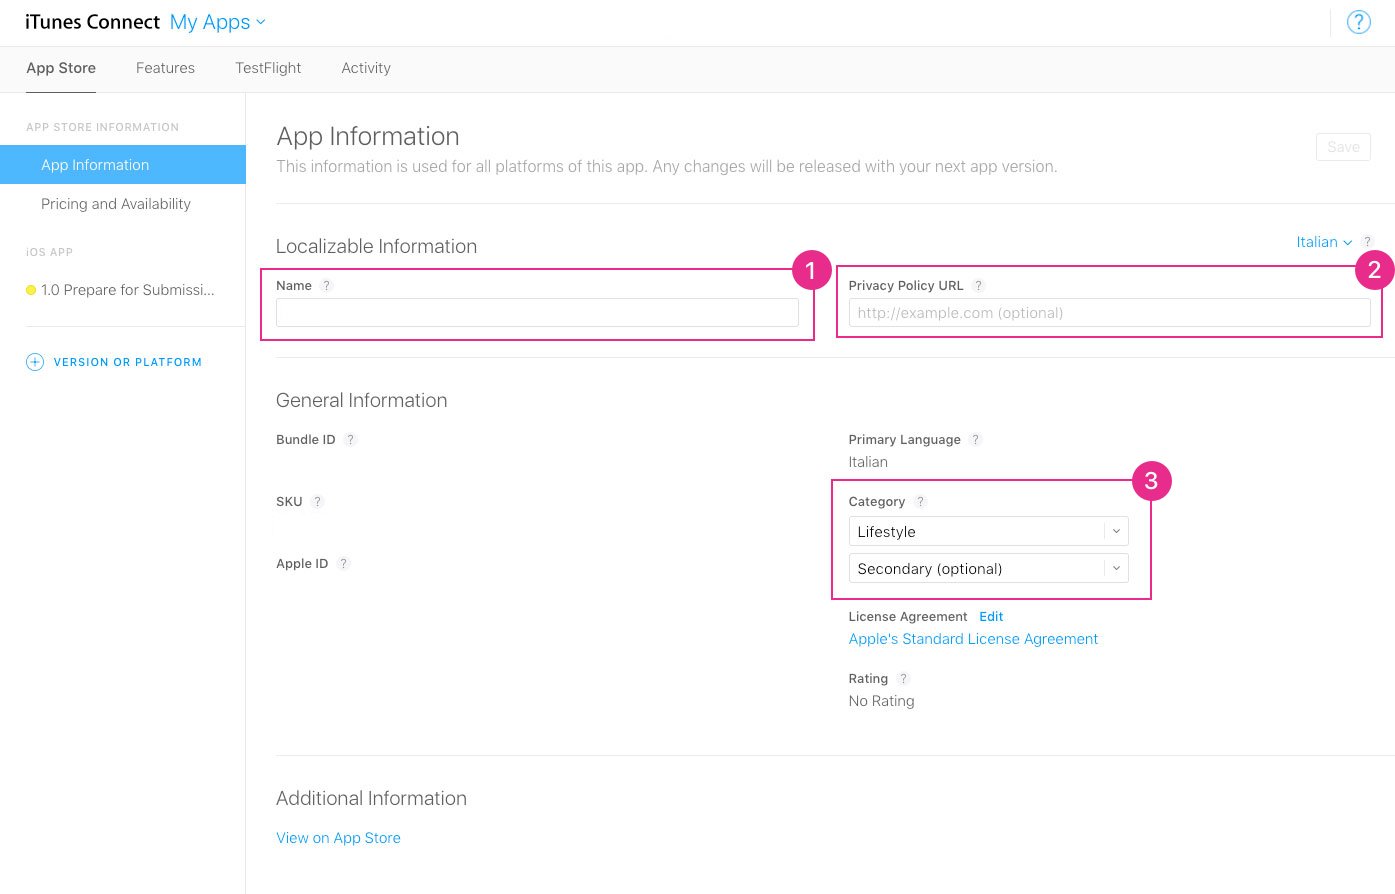Click the Additional Information heading
Screen dimensions: 1395x894
371,798
